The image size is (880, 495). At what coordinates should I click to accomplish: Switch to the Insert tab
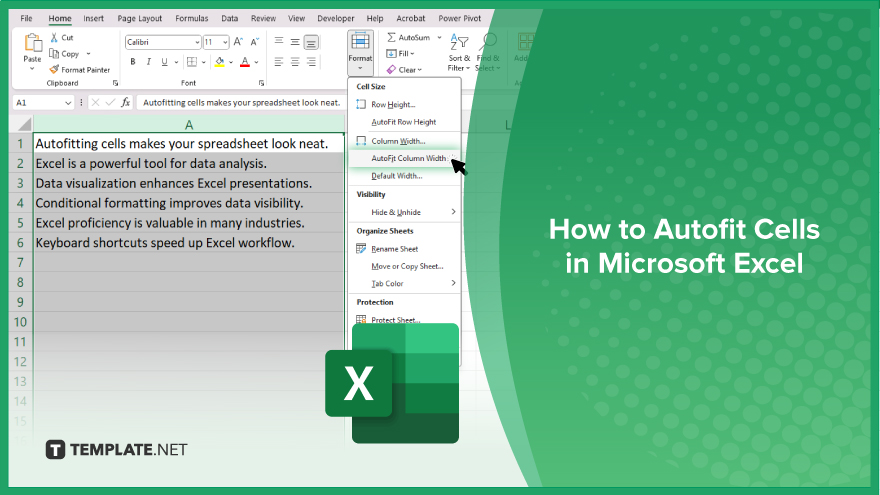[x=93, y=18]
